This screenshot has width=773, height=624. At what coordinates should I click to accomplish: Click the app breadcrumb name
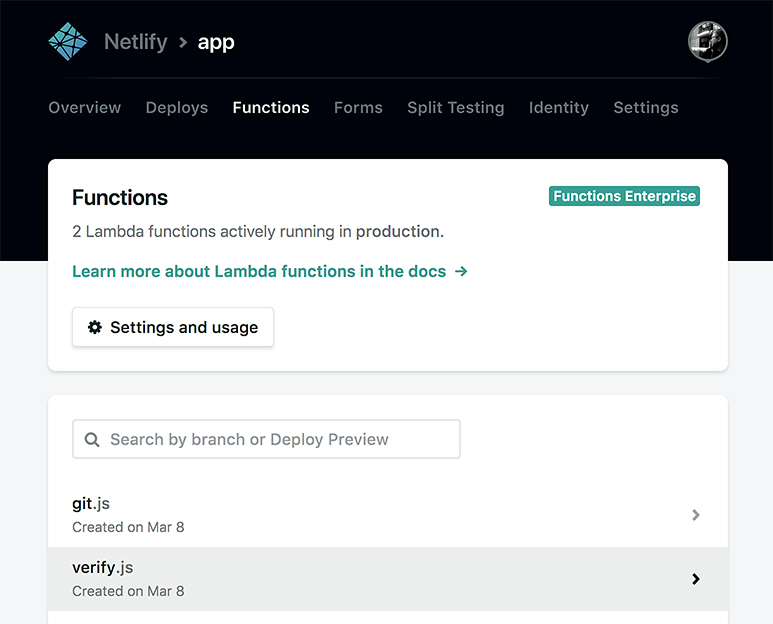point(216,43)
